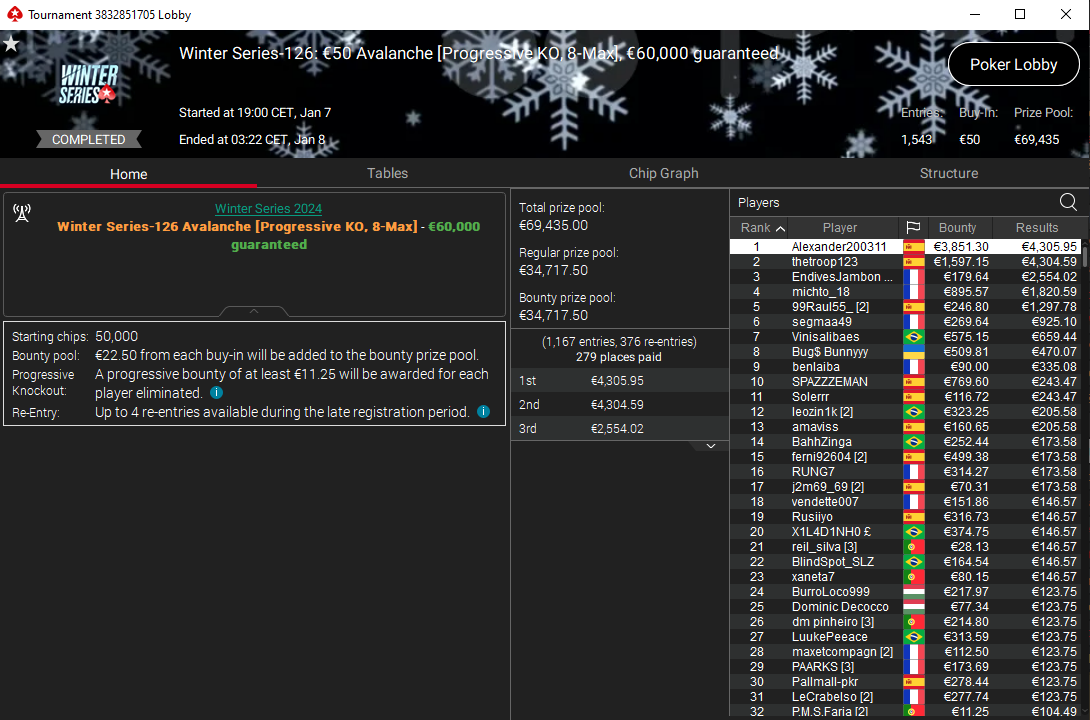
Task: Click the flag icon in xaneta7's row
Action: [x=913, y=577]
